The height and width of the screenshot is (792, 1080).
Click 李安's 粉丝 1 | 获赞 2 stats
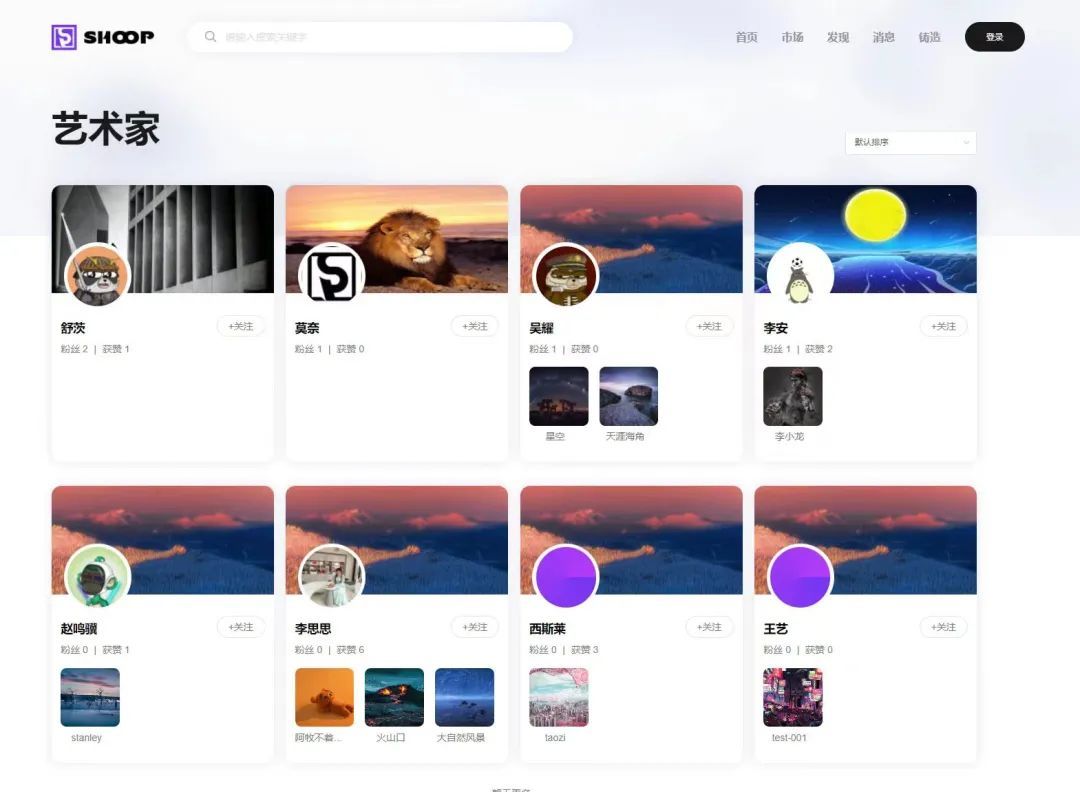click(798, 349)
